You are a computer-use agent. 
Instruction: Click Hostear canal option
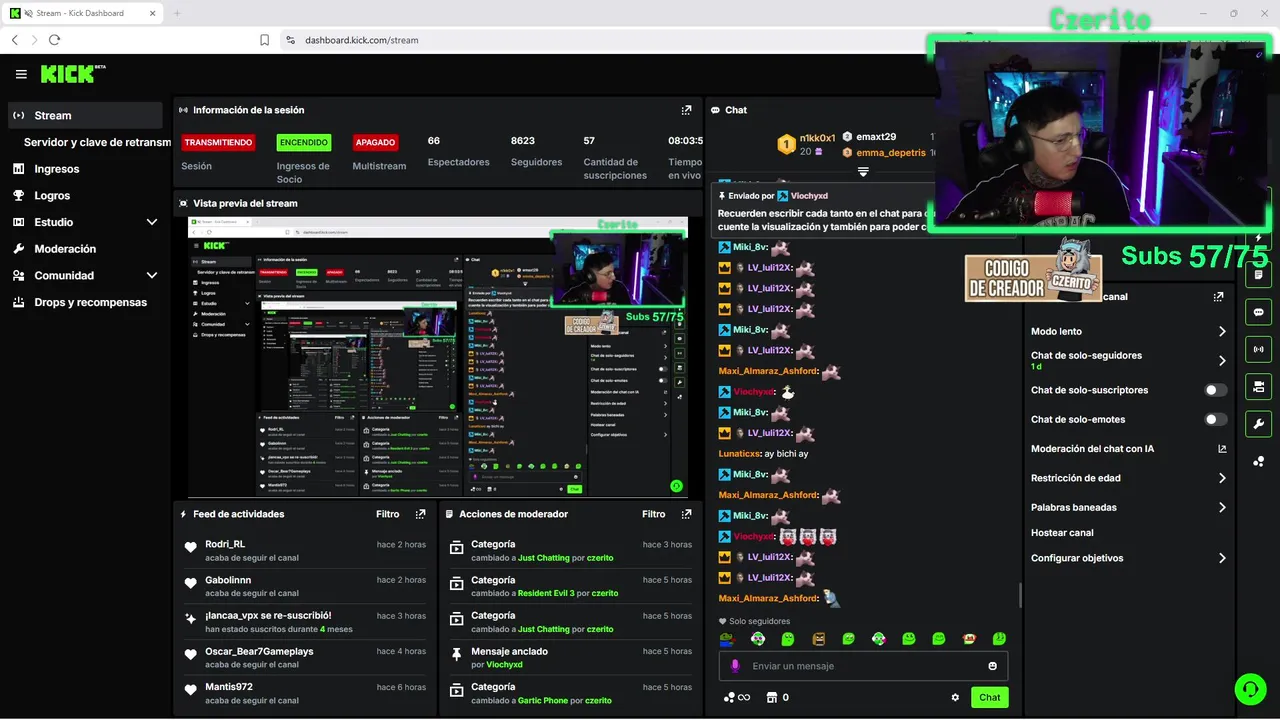point(1062,533)
